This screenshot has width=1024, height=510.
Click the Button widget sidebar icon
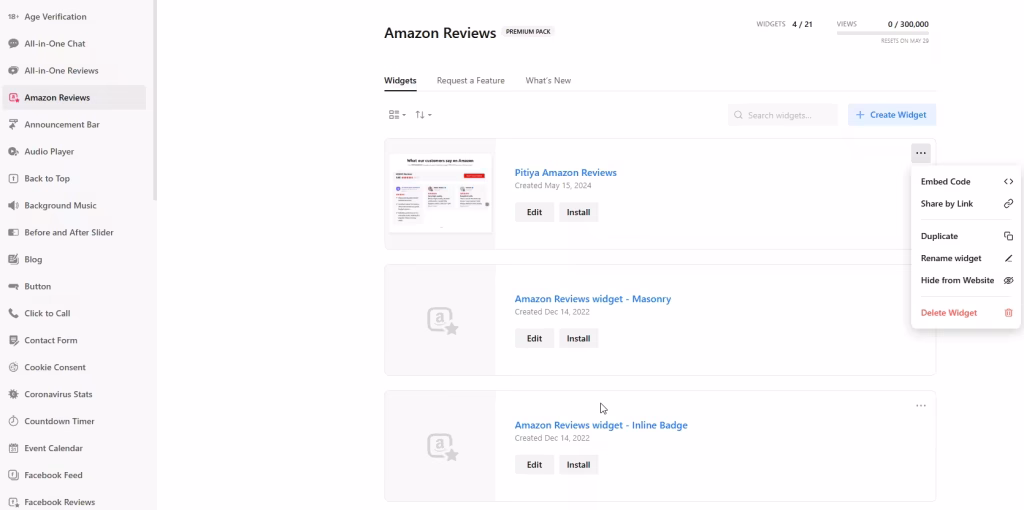pos(13,286)
